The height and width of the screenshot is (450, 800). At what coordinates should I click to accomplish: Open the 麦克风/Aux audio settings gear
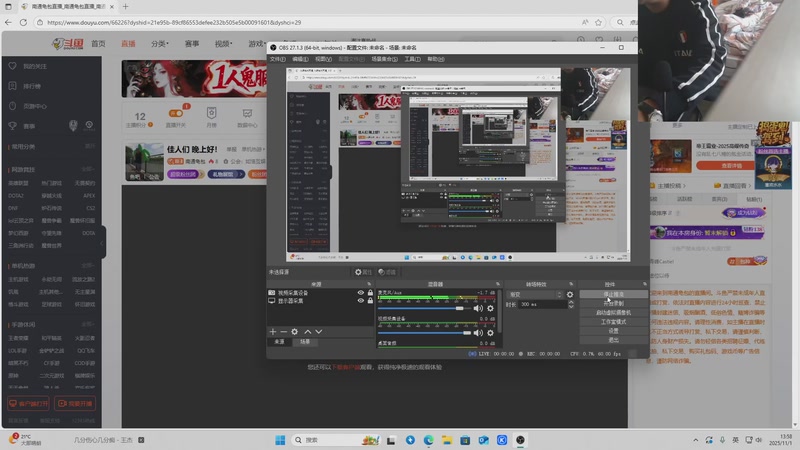(x=490, y=308)
